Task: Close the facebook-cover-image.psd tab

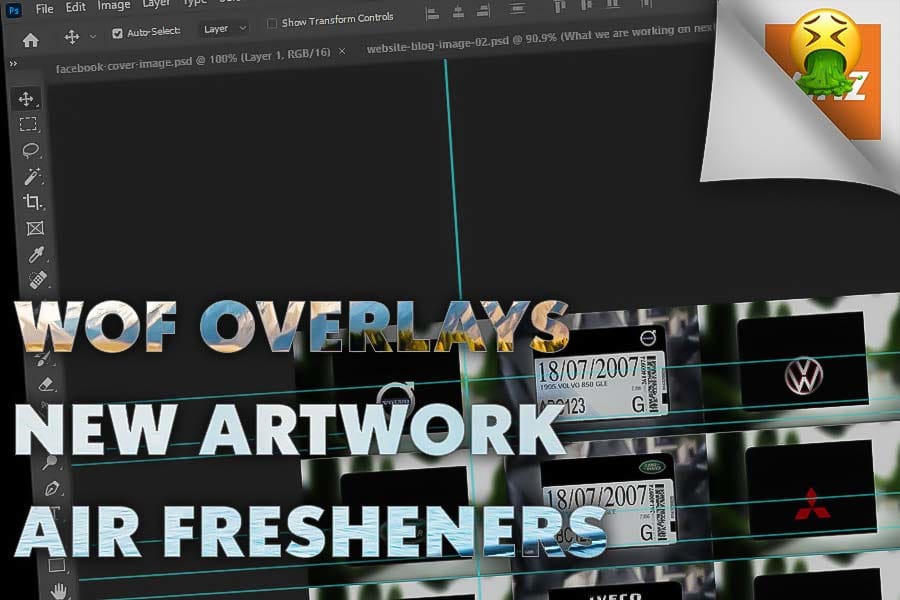Action: 342,50
